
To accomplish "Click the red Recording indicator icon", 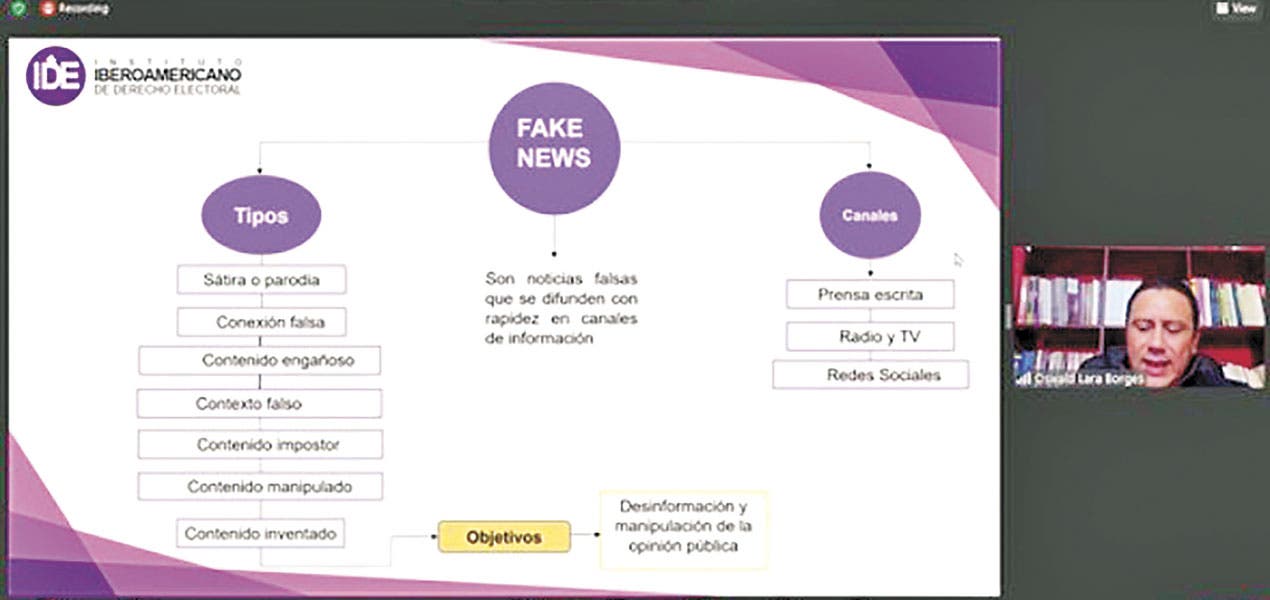I will [47, 9].
